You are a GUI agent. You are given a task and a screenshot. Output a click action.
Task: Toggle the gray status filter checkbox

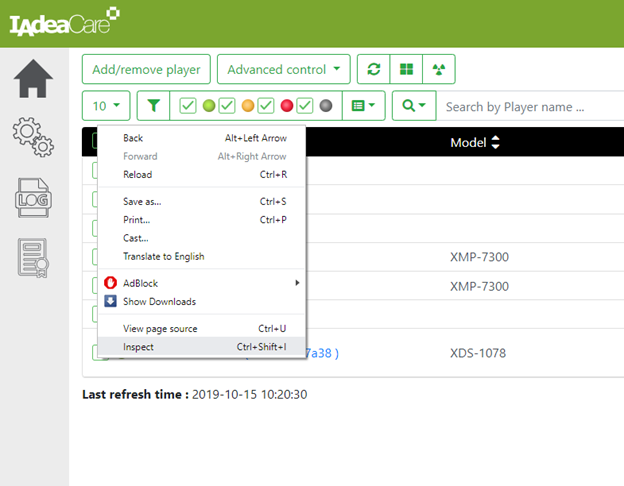point(305,105)
